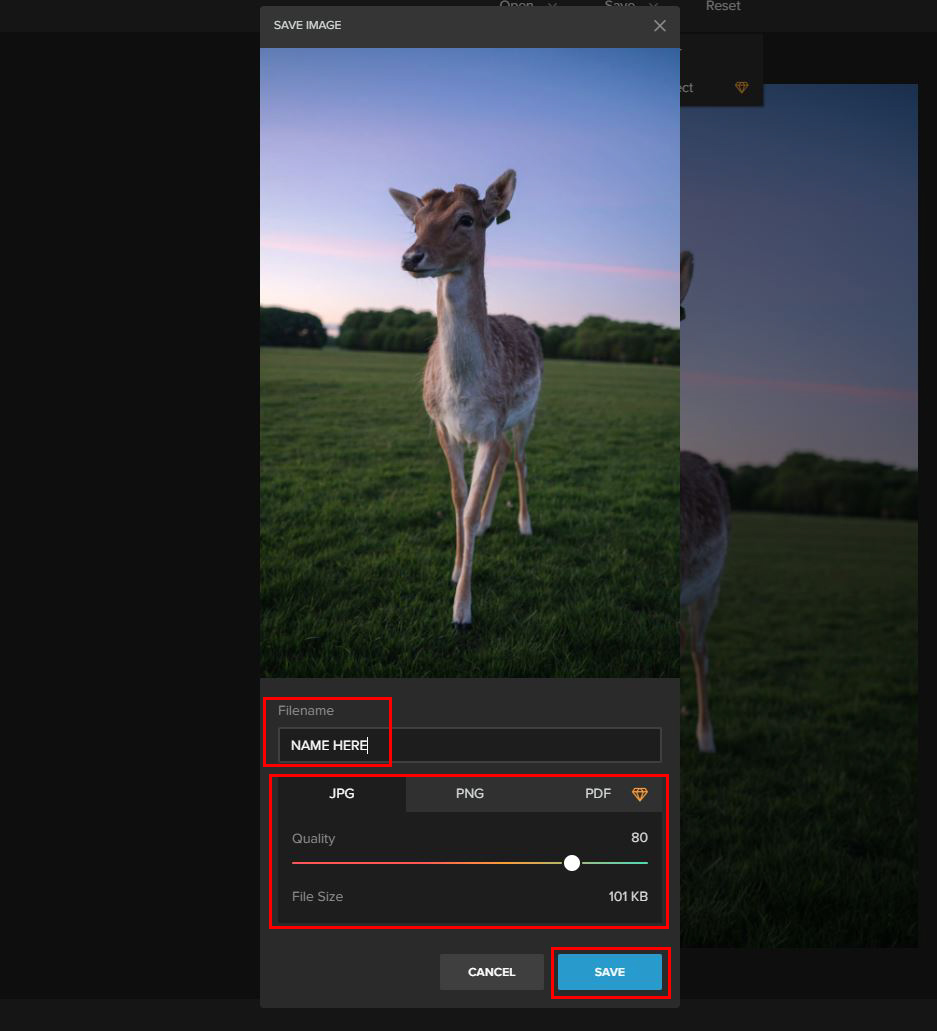Choose the PDF format tab
The height and width of the screenshot is (1031, 937).
tap(597, 794)
